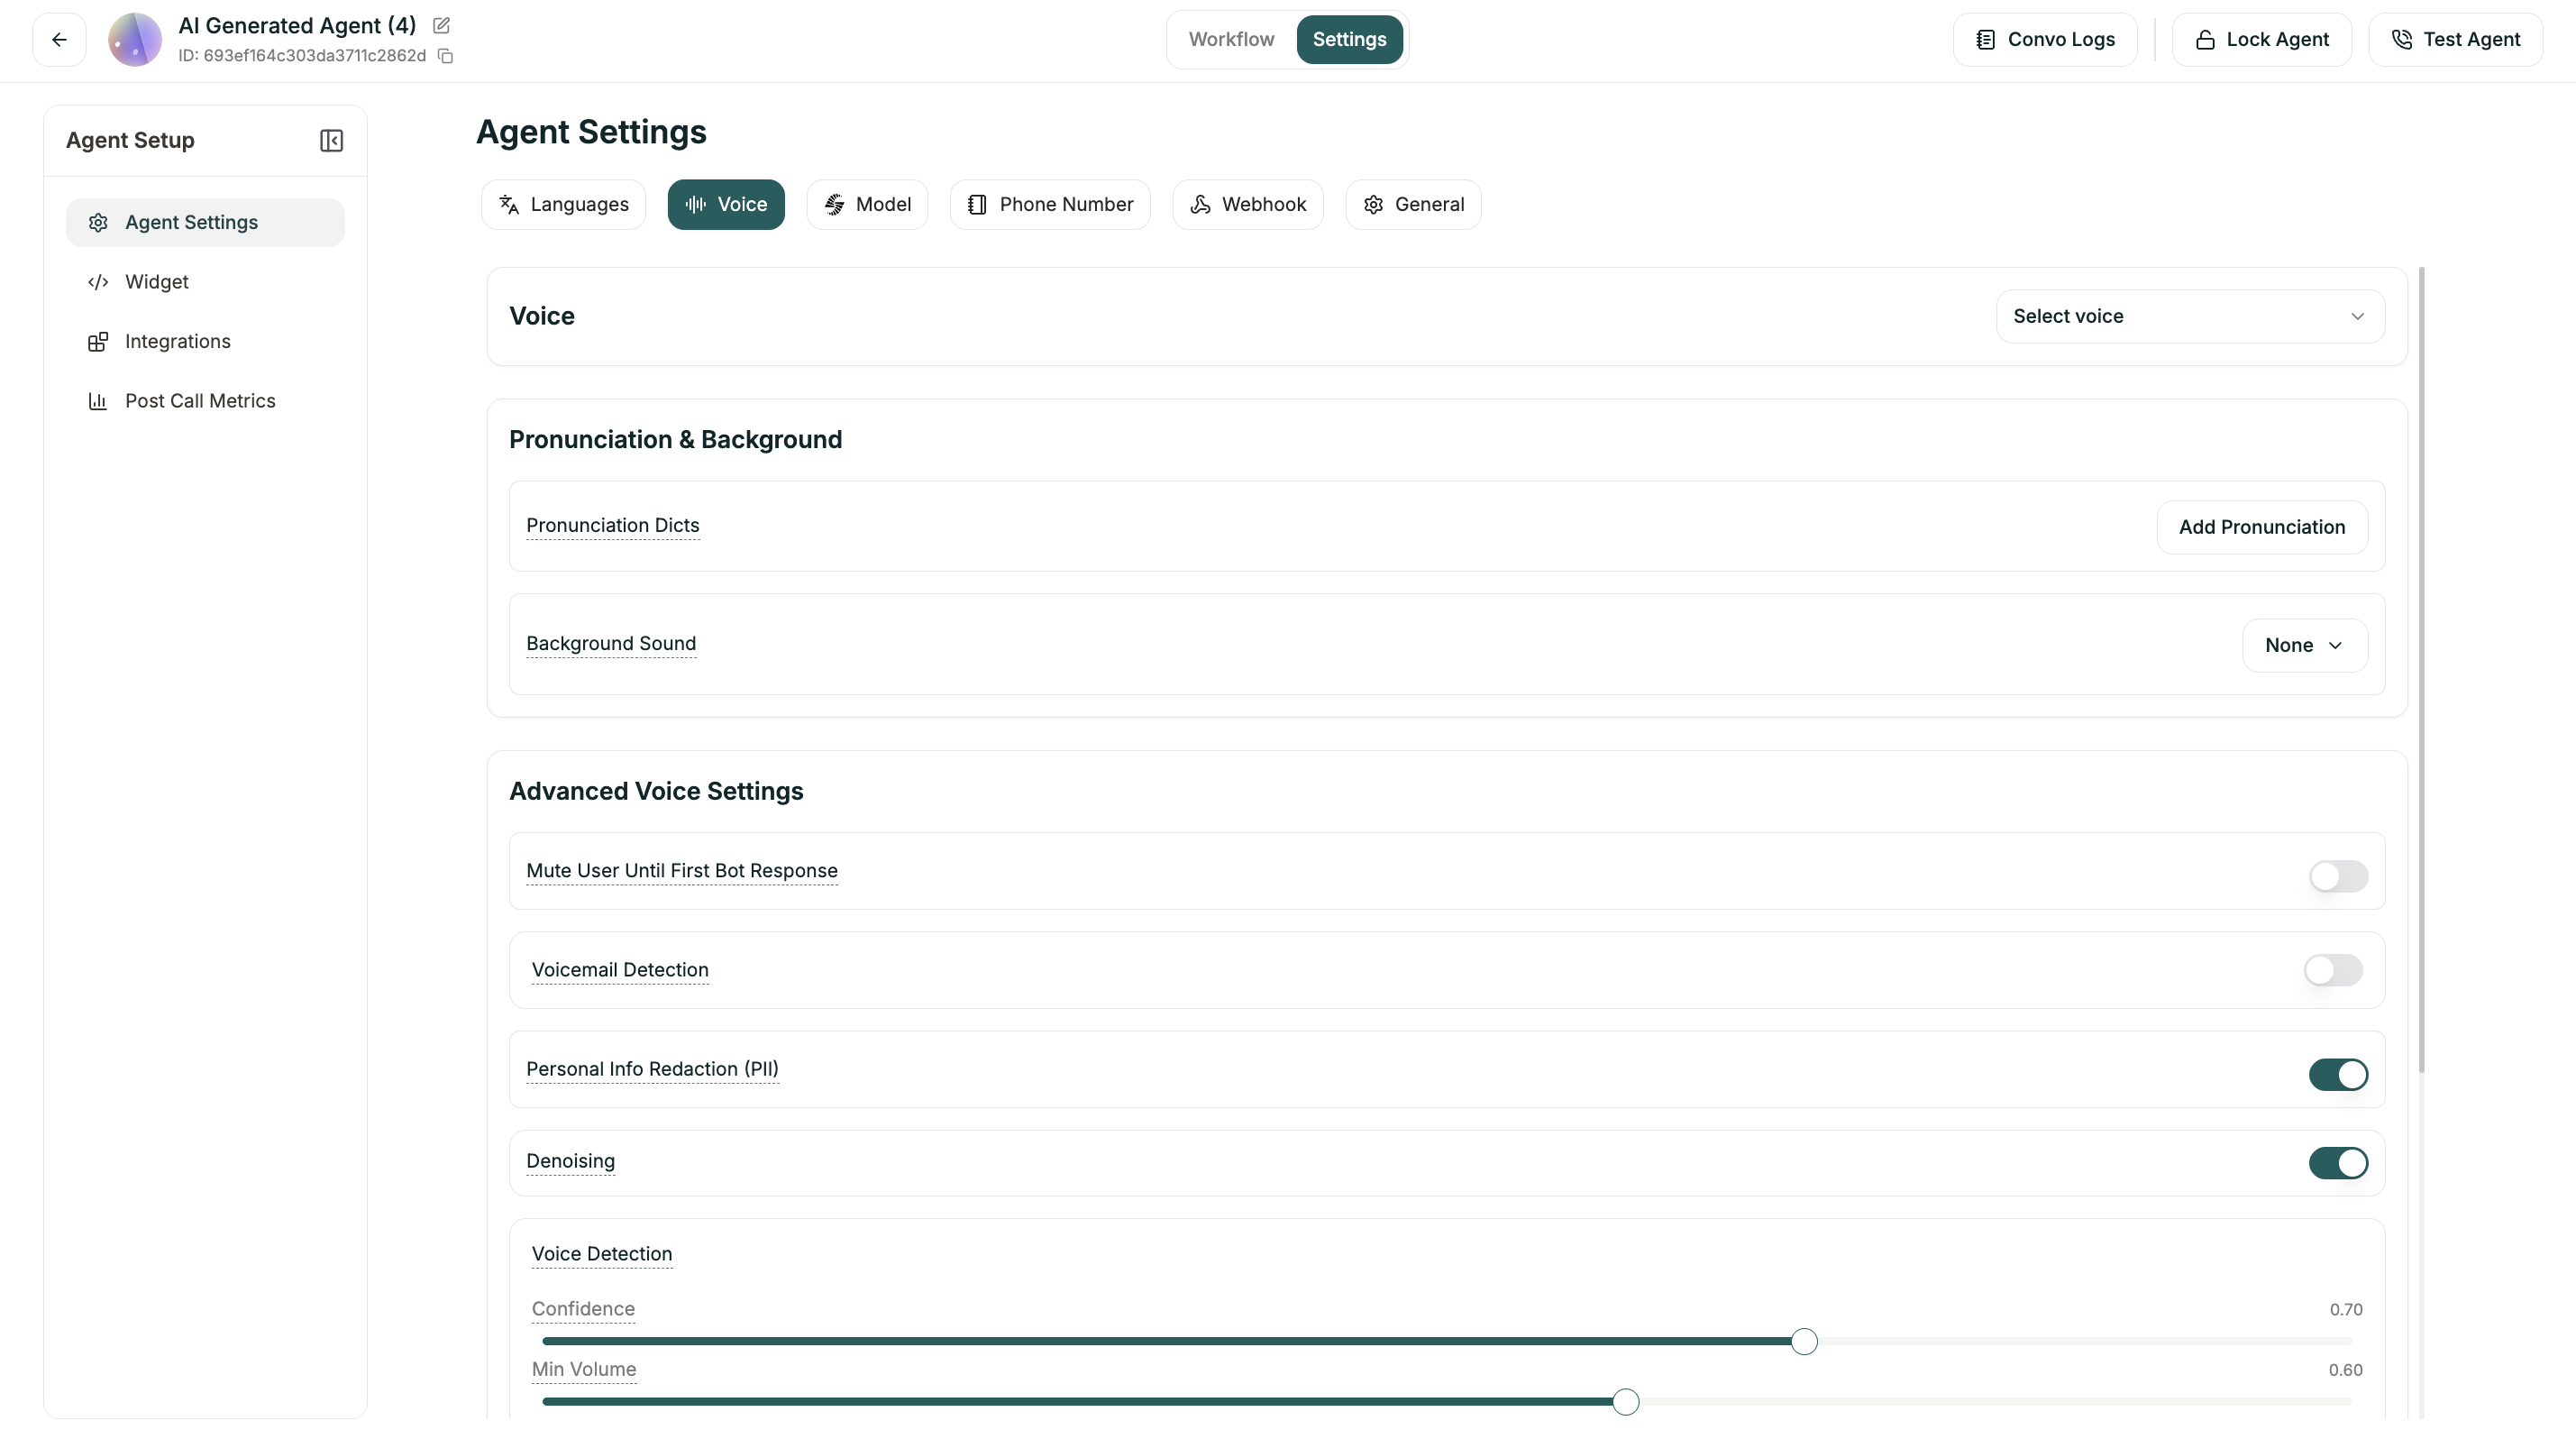Image resolution: width=2576 pixels, height=1439 pixels.
Task: Expand the Background Sound None dropdown
Action: 2304,646
